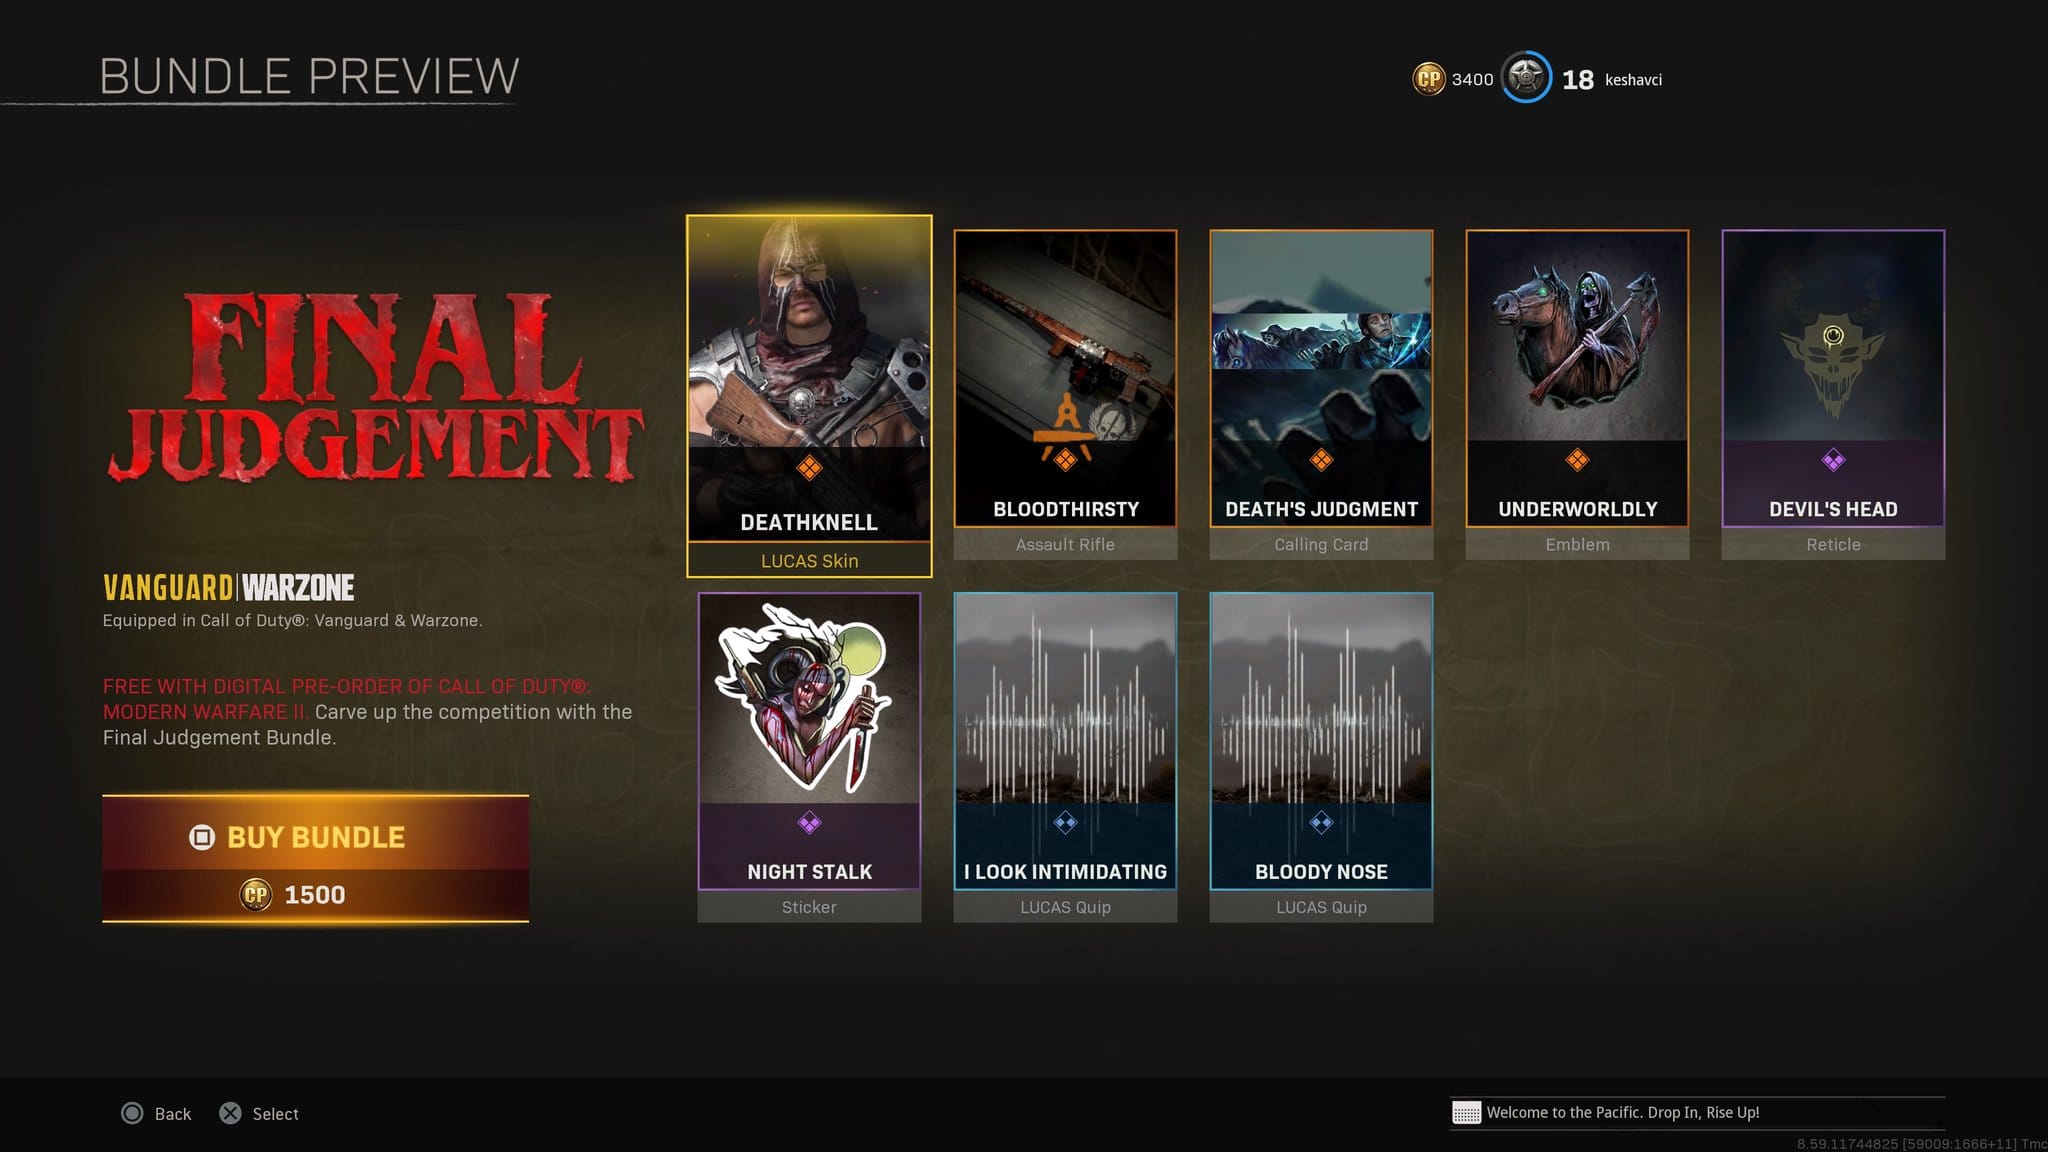Click the 'I LOOK INTIMIDATING' item name

(1065, 872)
